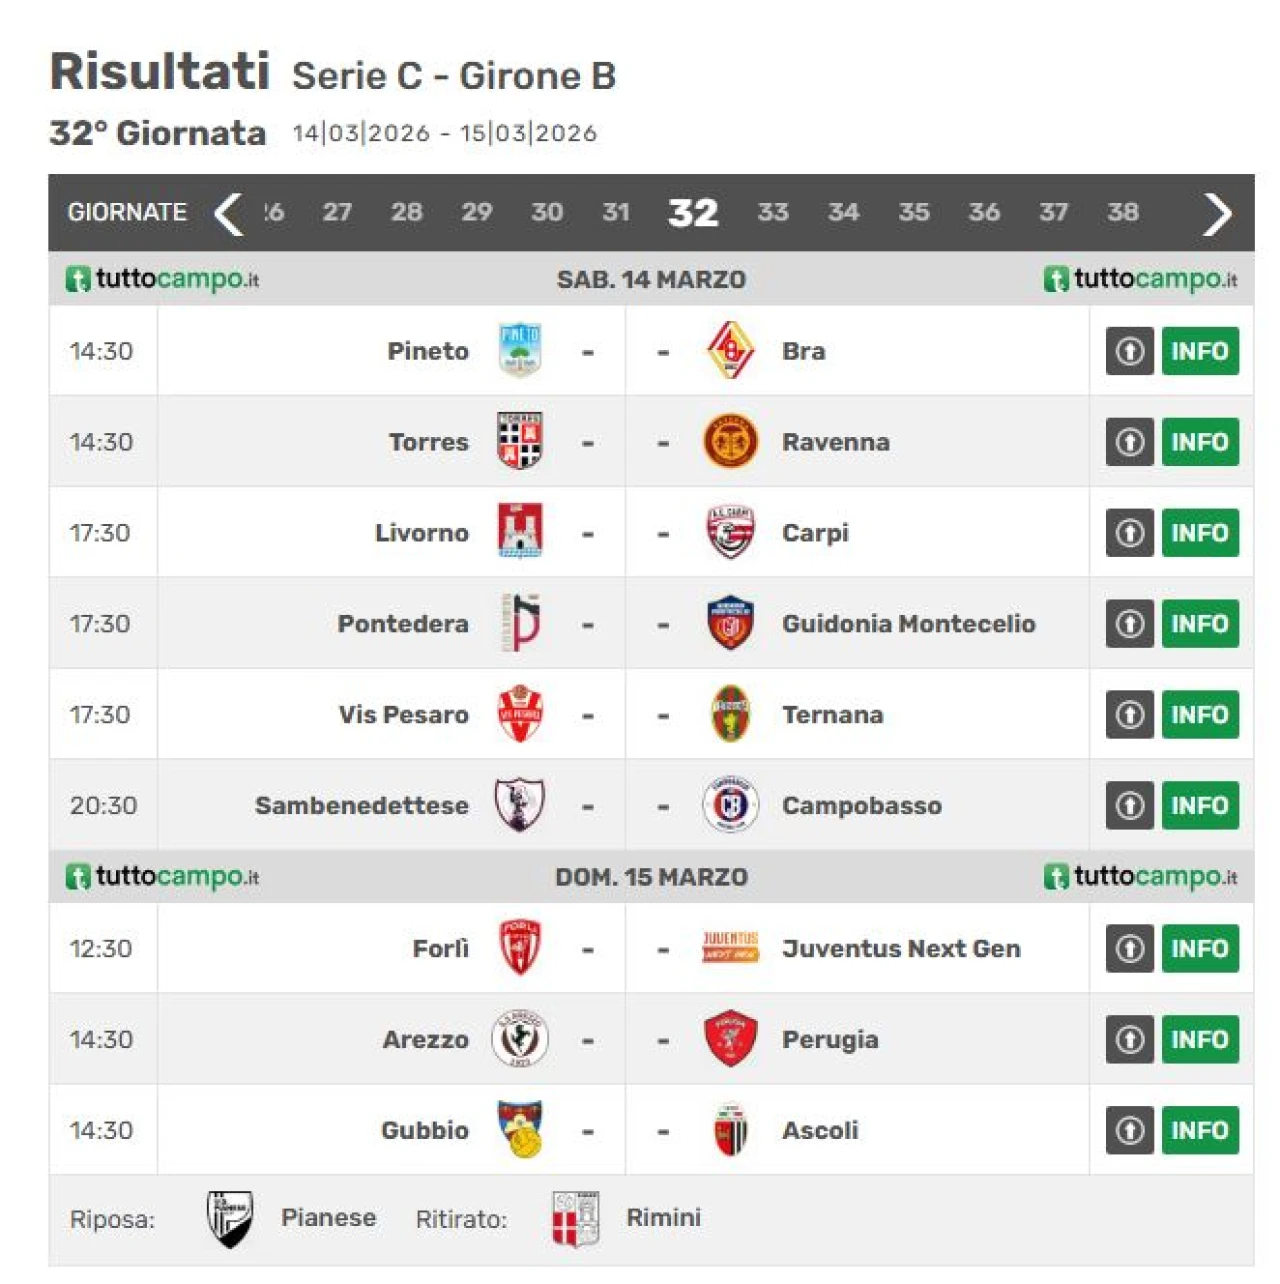
Task: Click the upload icon for Torres–Ravenna
Action: tap(1130, 442)
